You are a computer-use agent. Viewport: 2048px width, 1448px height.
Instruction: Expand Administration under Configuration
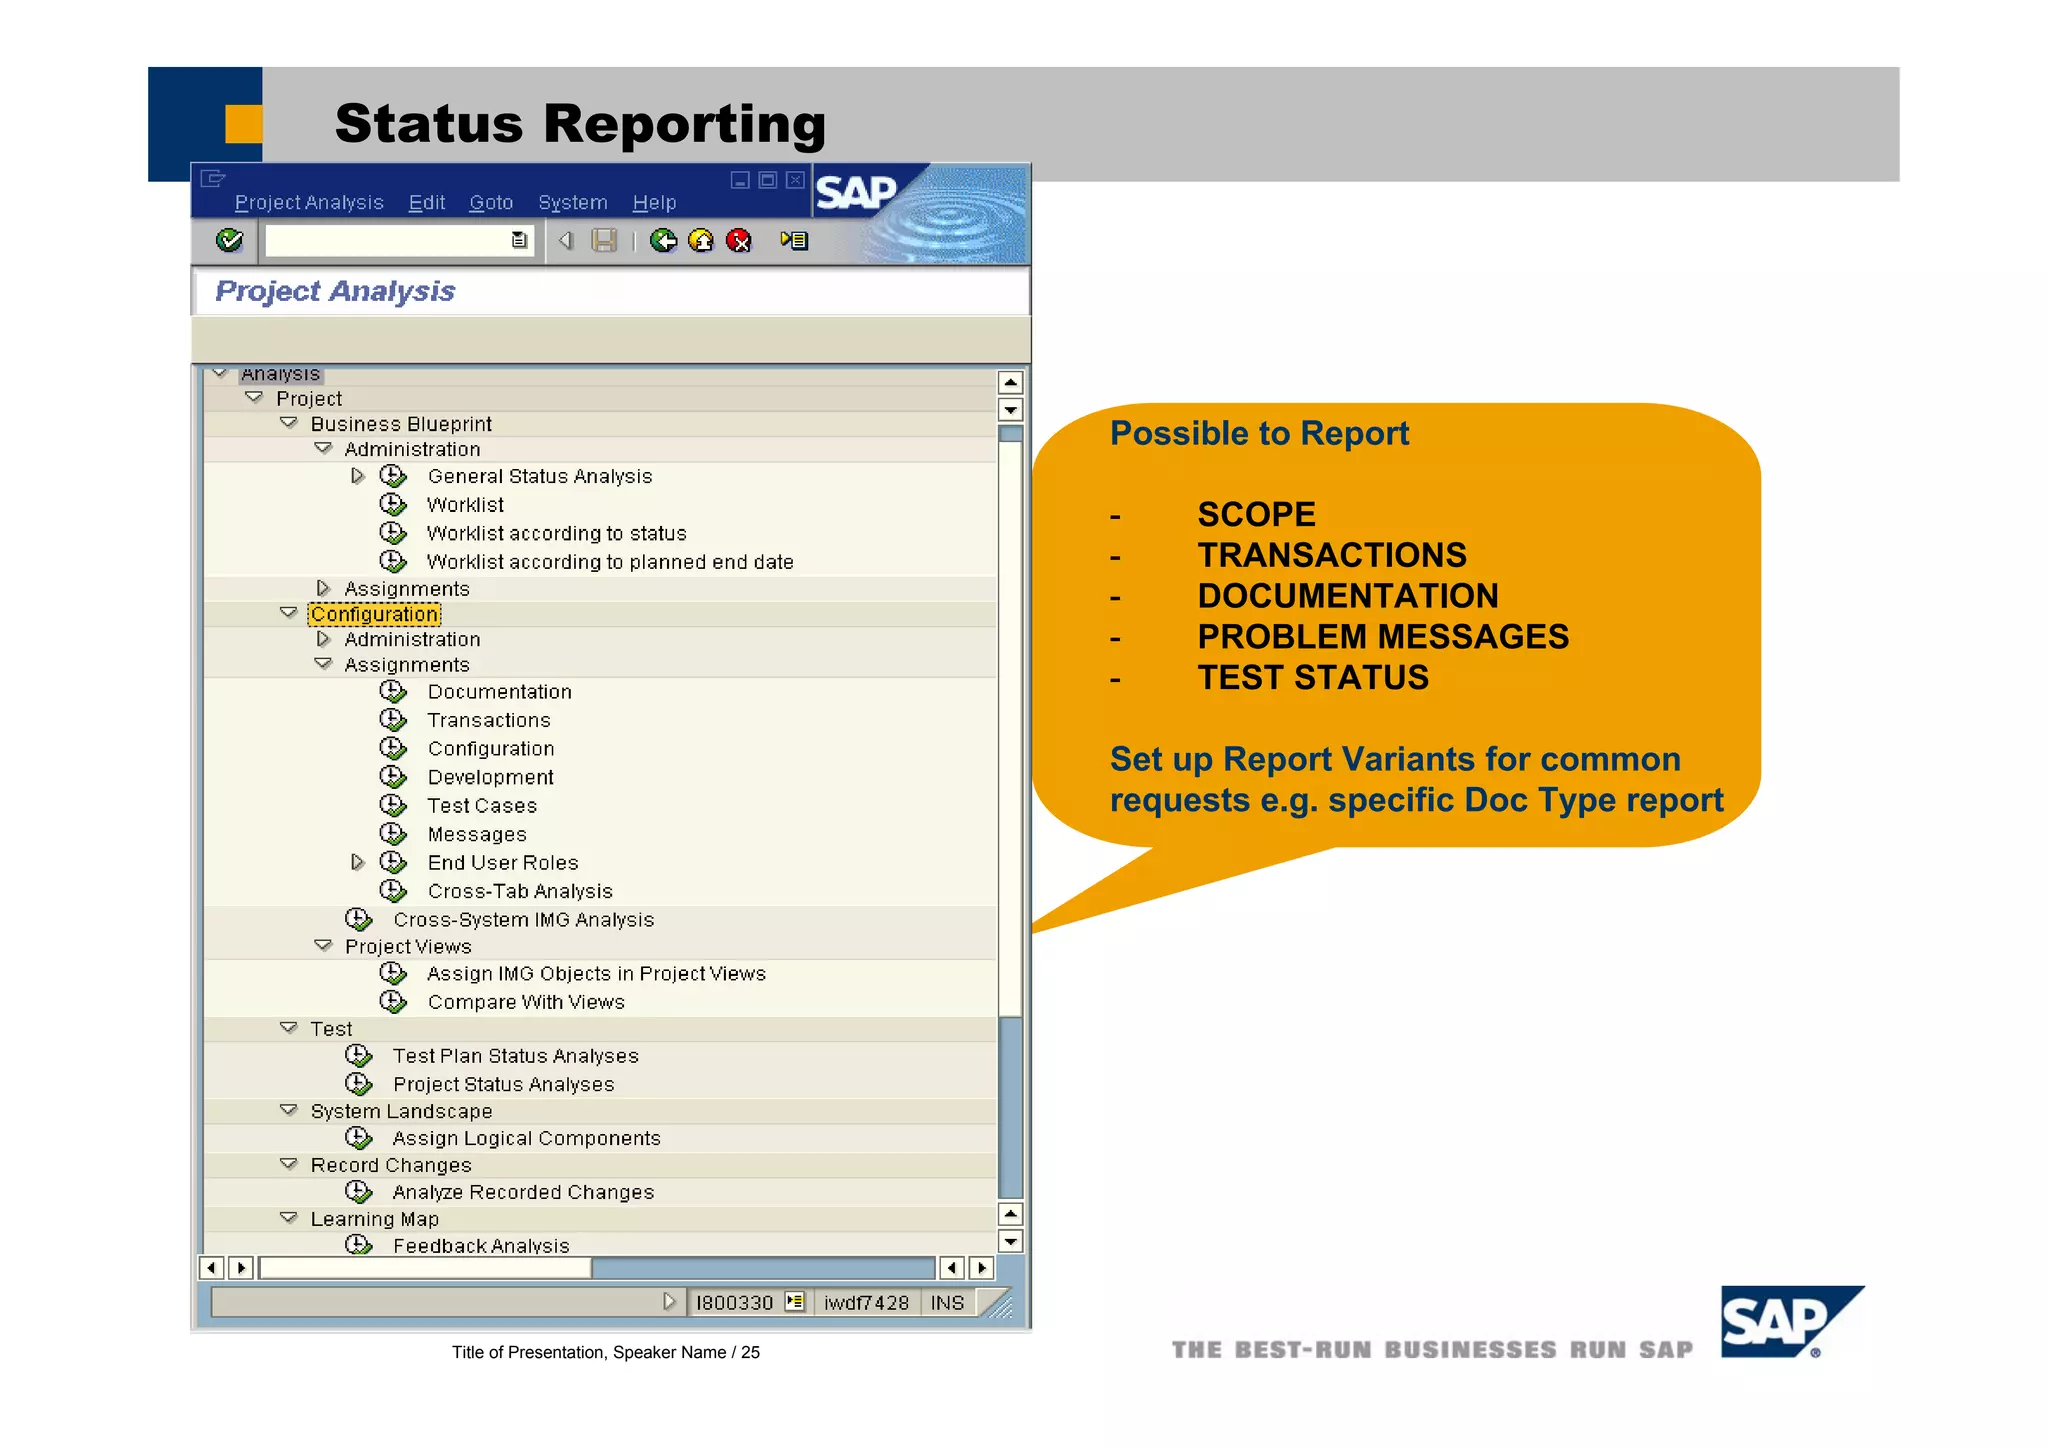pyautogui.click(x=323, y=639)
